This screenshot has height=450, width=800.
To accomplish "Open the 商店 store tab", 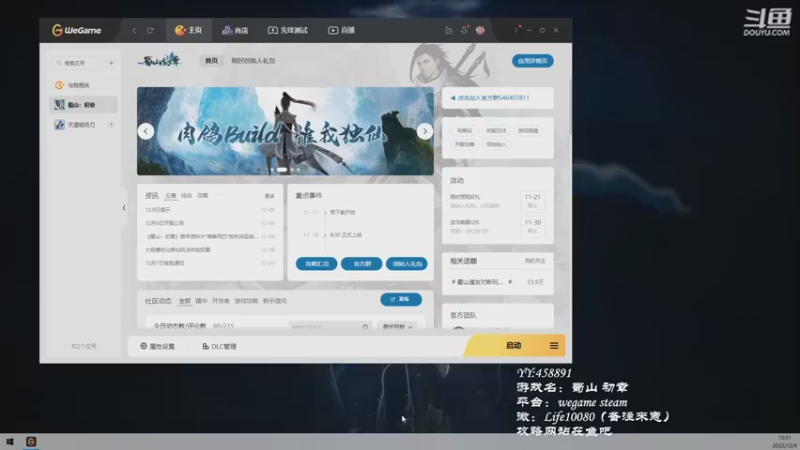I will click(x=235, y=31).
